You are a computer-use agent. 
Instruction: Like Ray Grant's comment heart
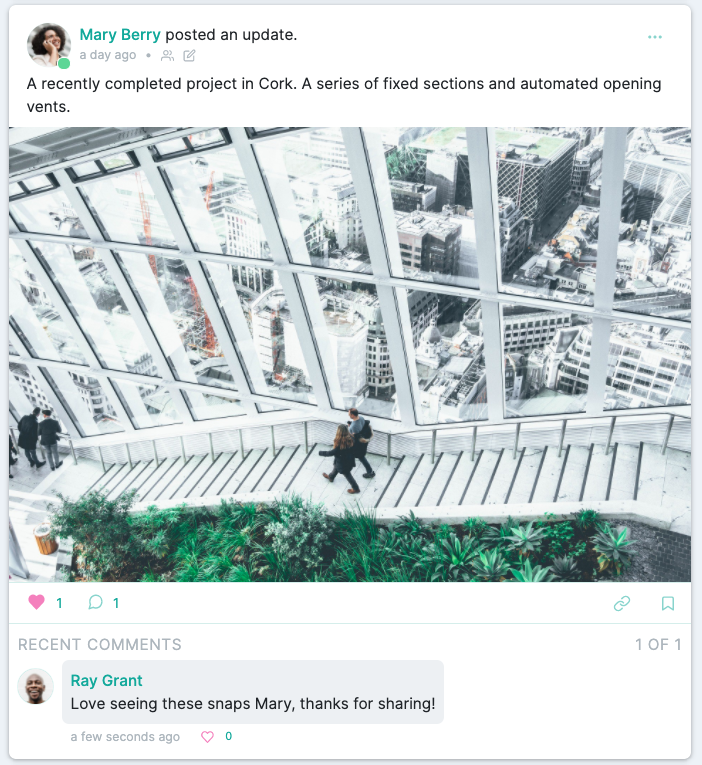pyautogui.click(x=207, y=737)
